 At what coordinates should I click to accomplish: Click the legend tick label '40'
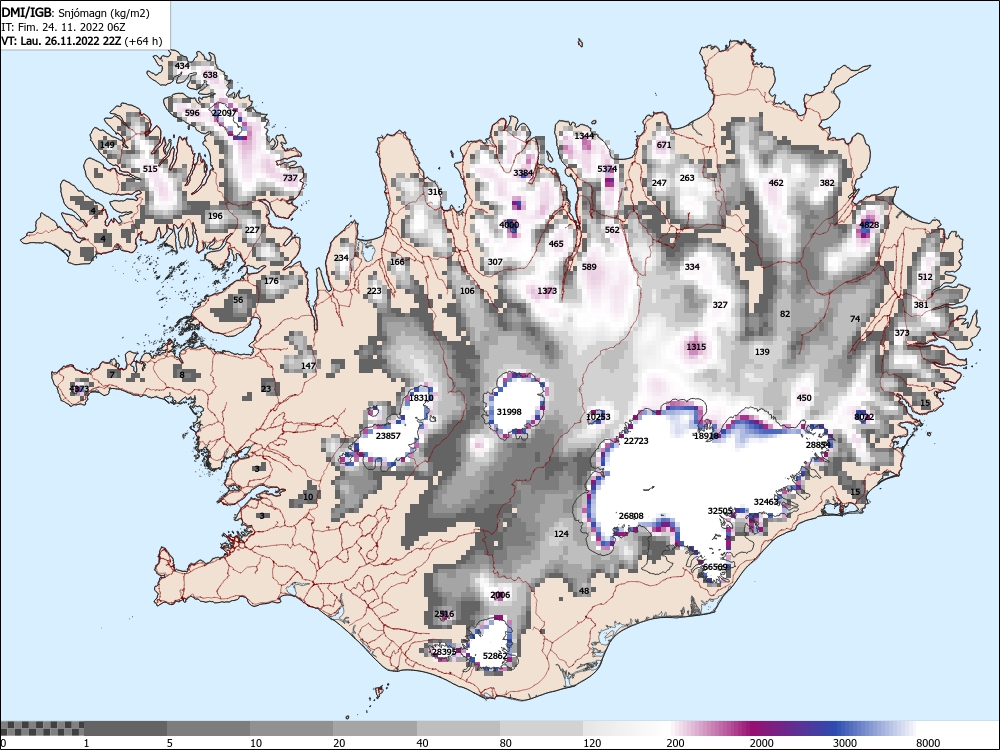(423, 743)
